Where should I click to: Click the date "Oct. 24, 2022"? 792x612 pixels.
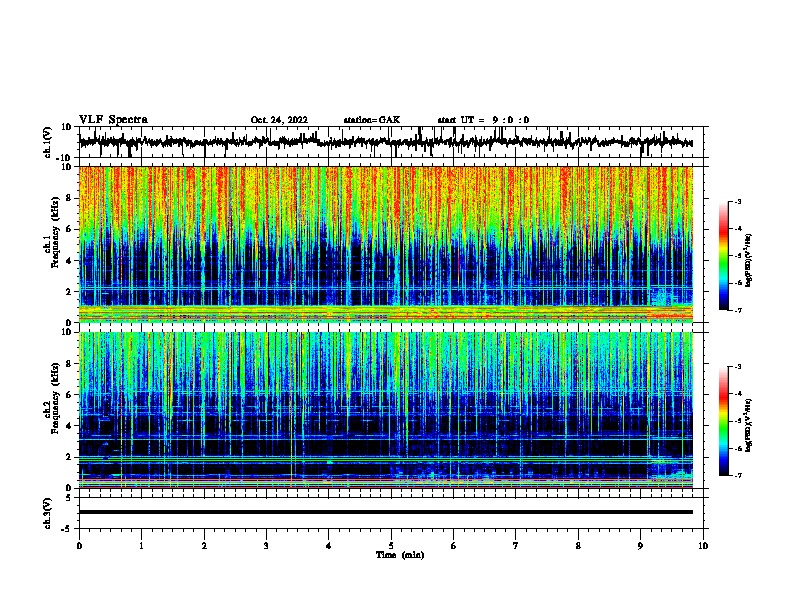click(x=279, y=120)
